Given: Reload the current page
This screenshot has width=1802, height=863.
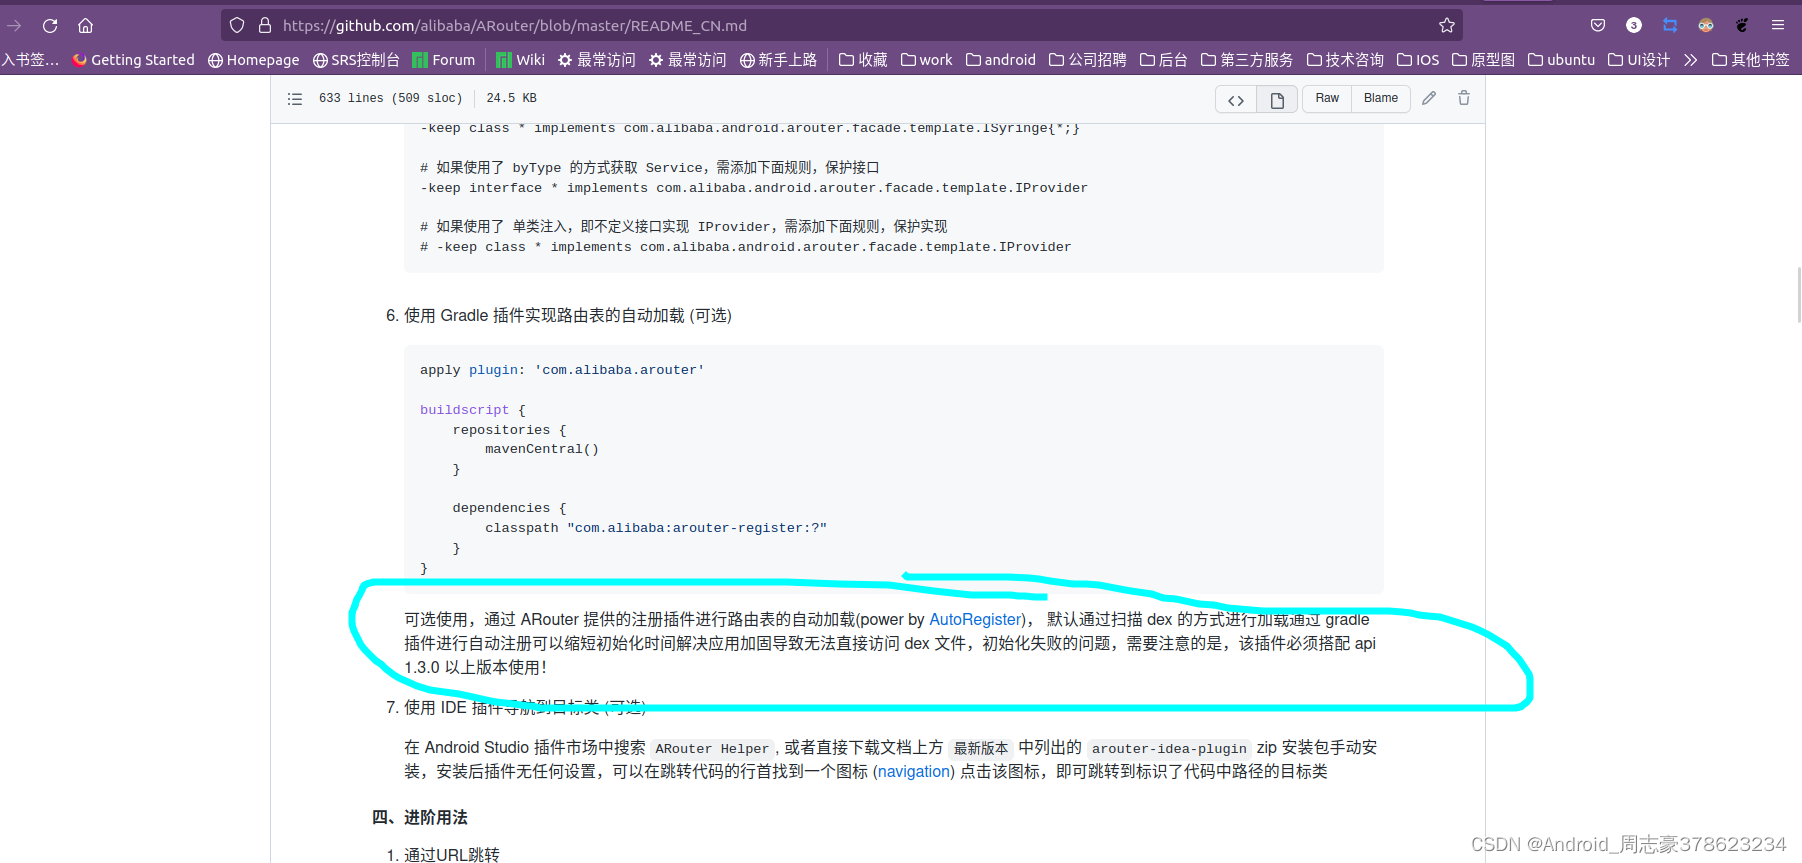Looking at the screenshot, I should 50,25.
